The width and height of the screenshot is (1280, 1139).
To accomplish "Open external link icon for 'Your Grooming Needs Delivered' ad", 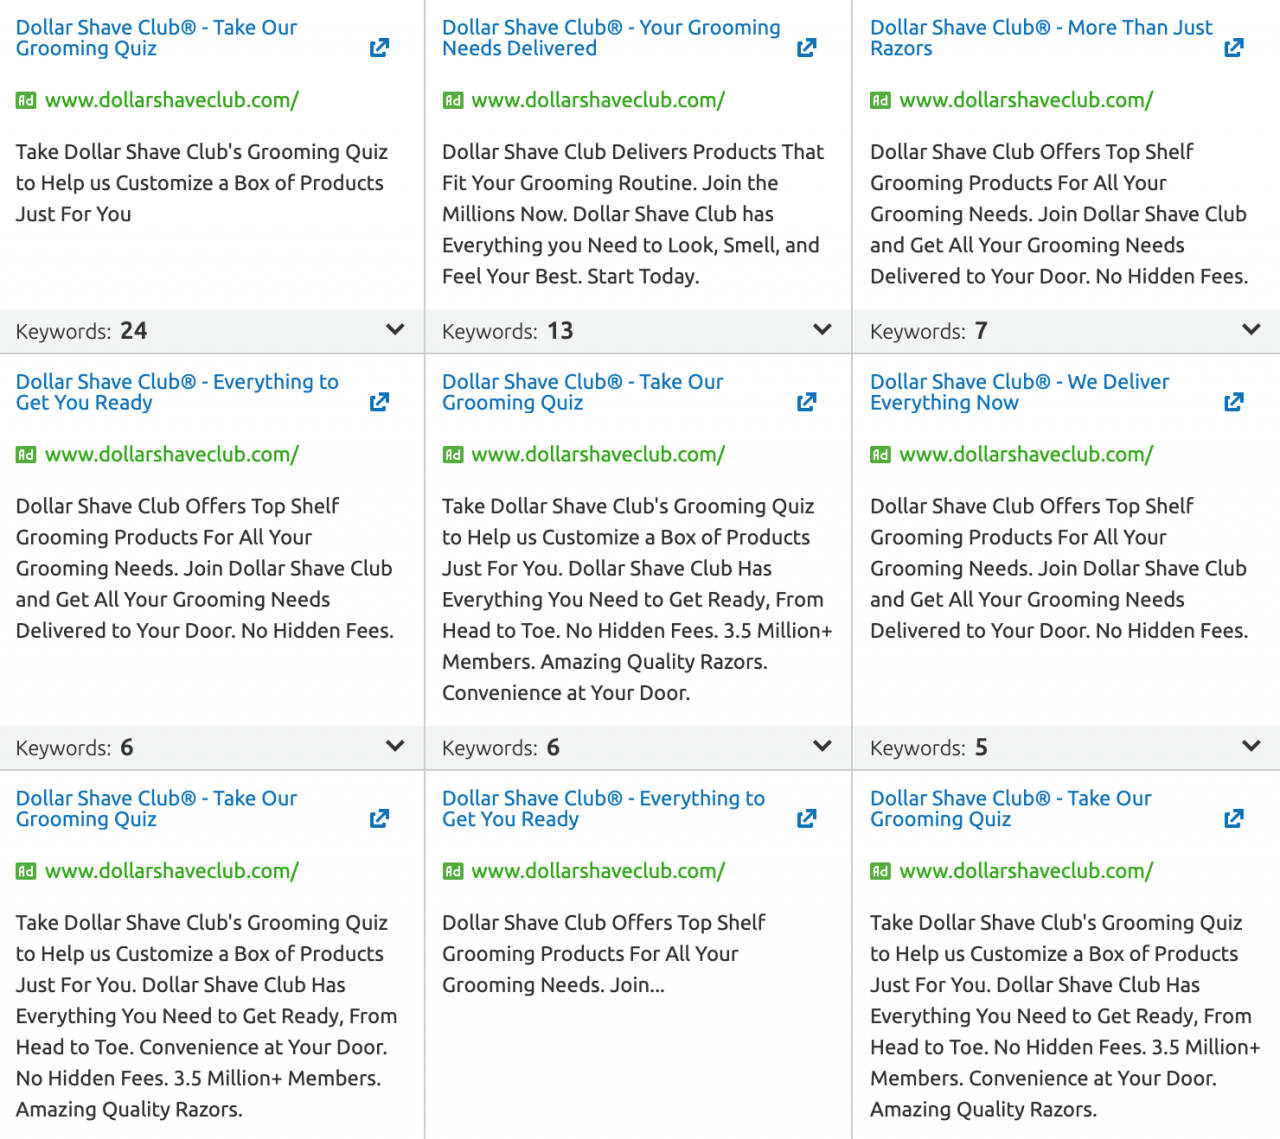I will coord(806,47).
